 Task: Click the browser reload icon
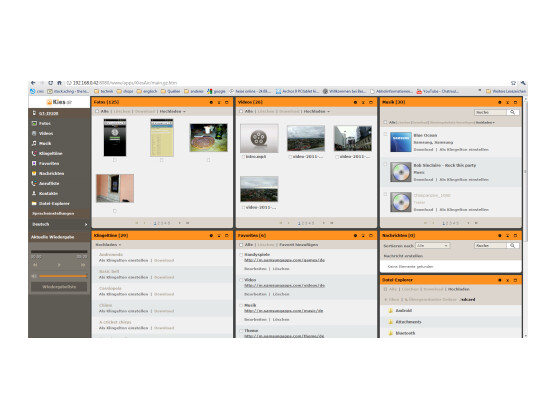[x=50, y=83]
